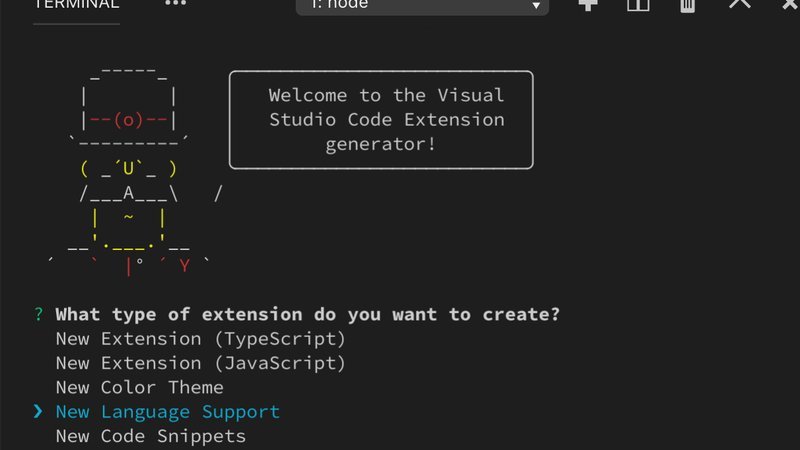This screenshot has width=800, height=450.
Task: Pick the New Color Theme option
Action: [x=140, y=387]
